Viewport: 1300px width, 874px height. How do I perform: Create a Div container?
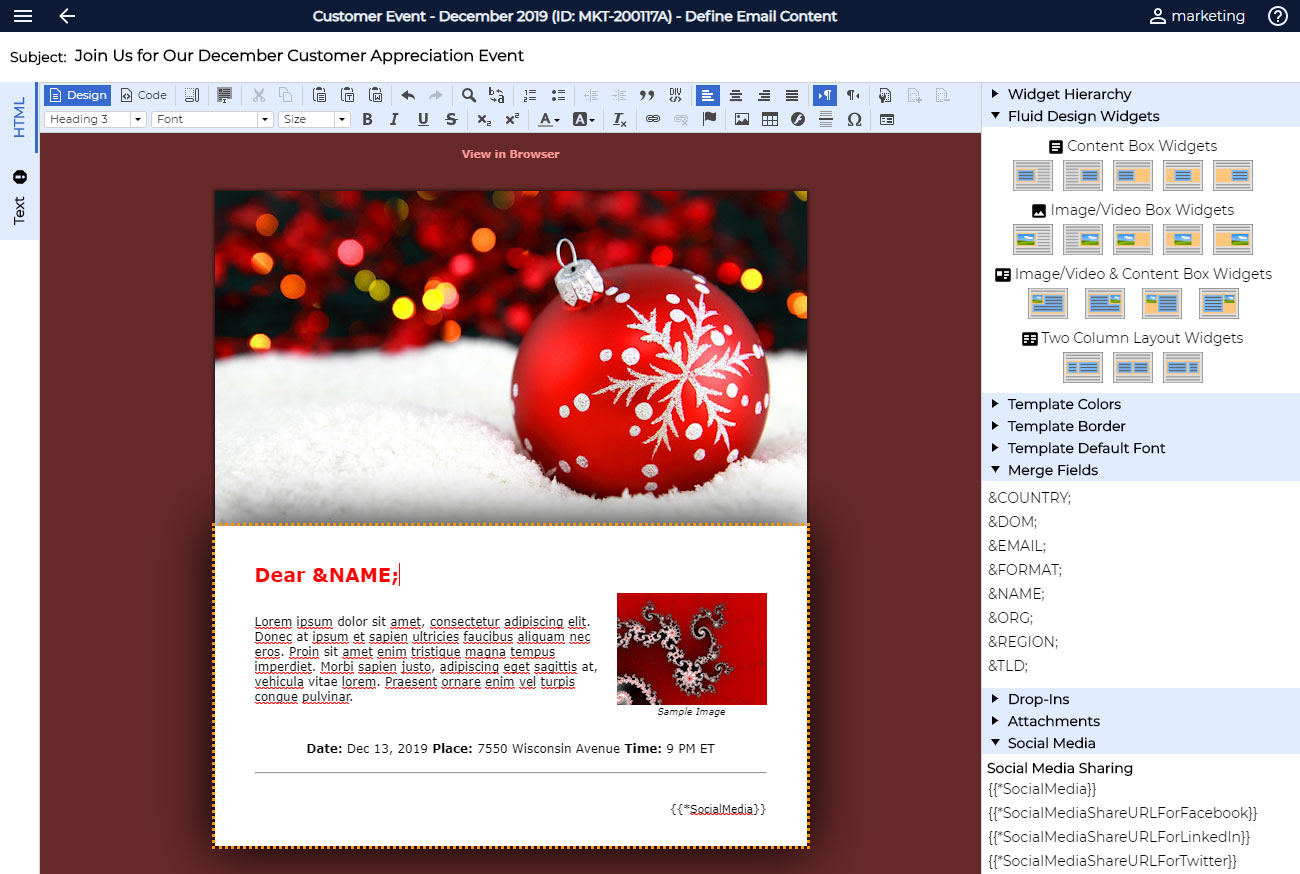pyautogui.click(x=675, y=95)
